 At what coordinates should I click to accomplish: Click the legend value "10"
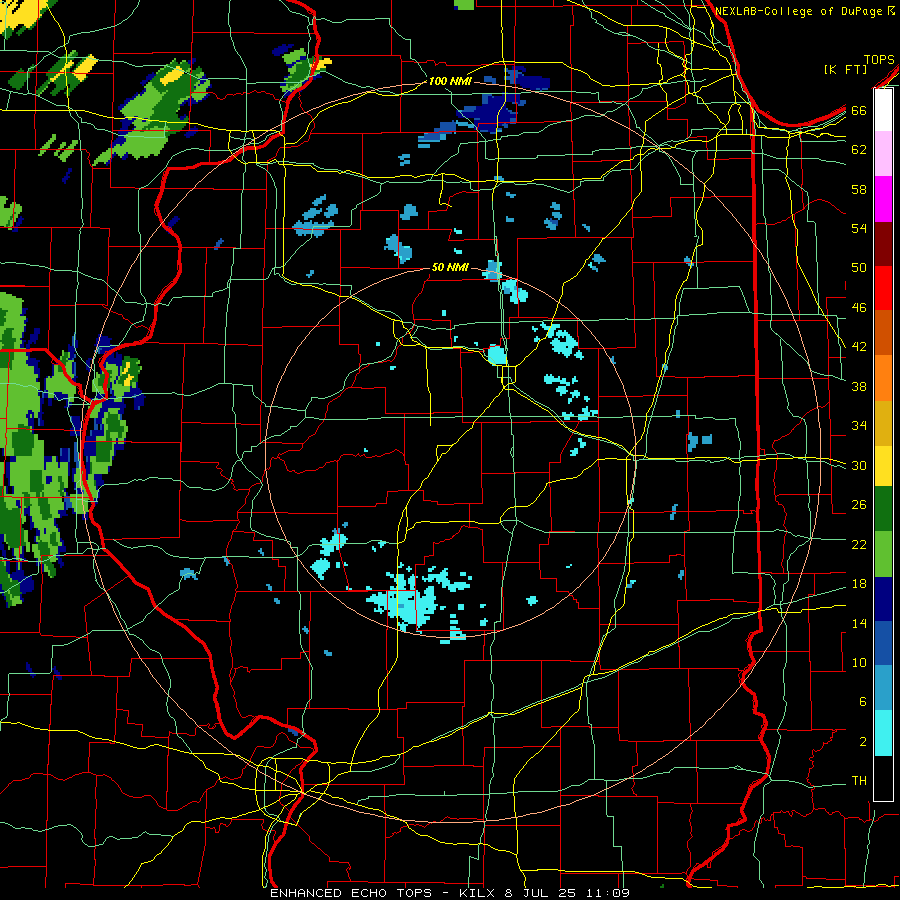coord(859,662)
